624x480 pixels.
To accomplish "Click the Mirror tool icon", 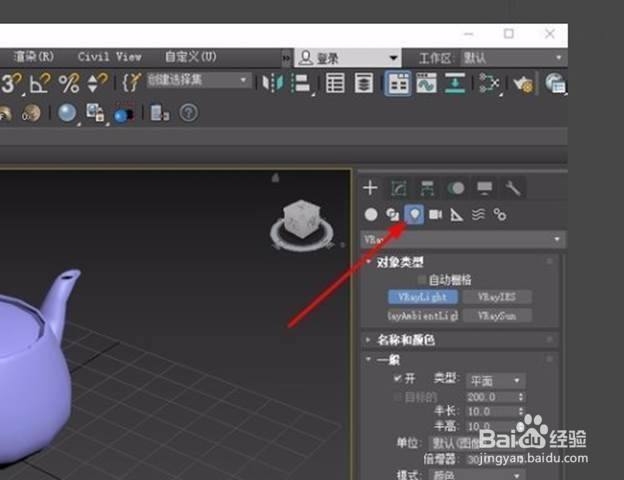I will (x=273, y=83).
